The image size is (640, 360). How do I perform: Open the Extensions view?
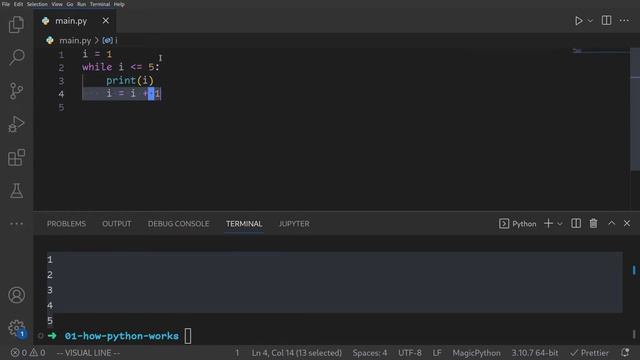click(16, 158)
